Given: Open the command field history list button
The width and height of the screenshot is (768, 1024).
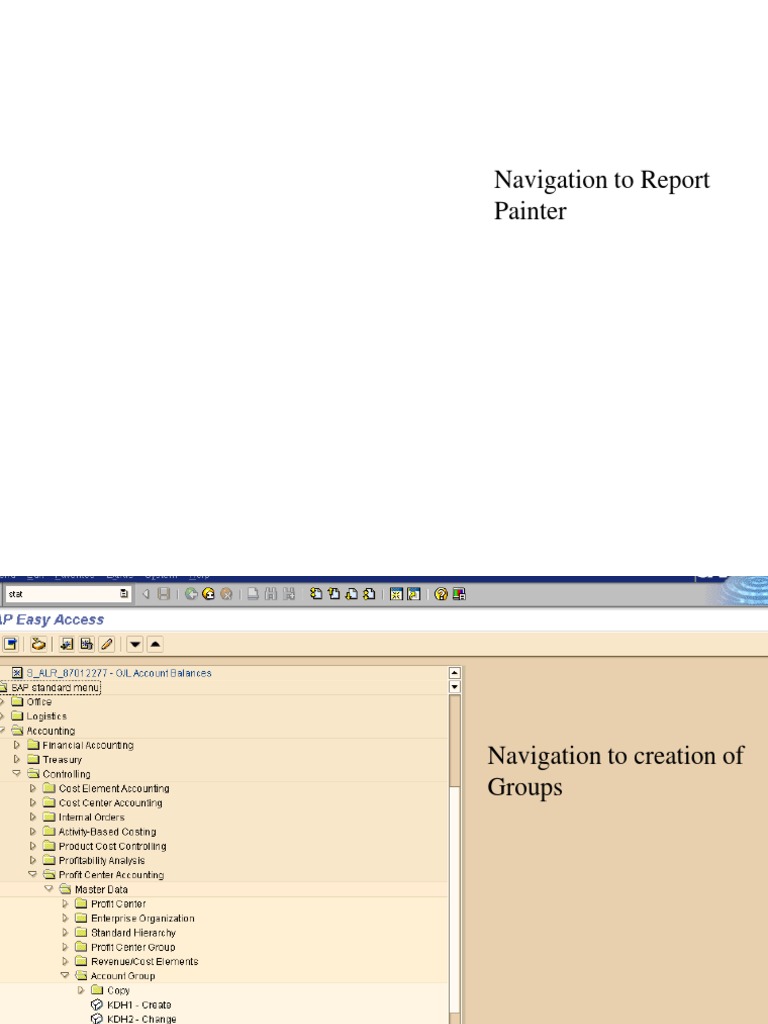Looking at the screenshot, I should pyautogui.click(x=123, y=594).
